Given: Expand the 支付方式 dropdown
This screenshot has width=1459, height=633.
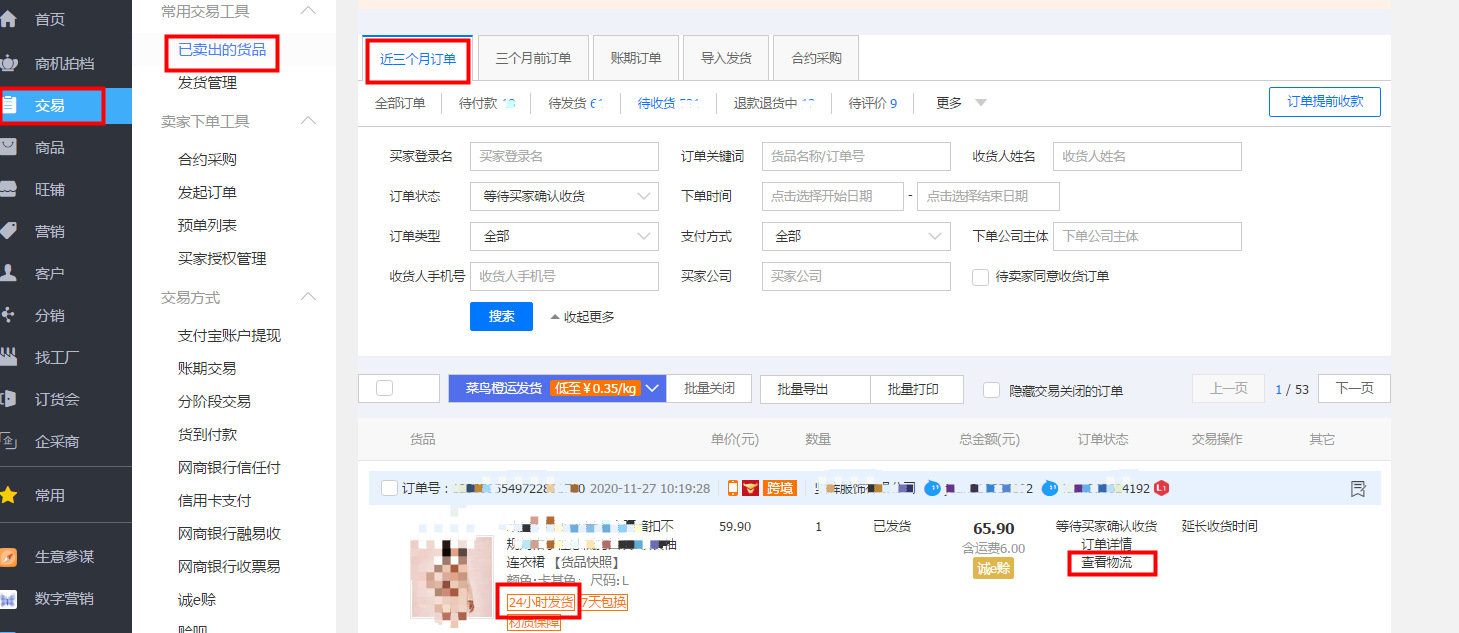Looking at the screenshot, I should point(855,236).
